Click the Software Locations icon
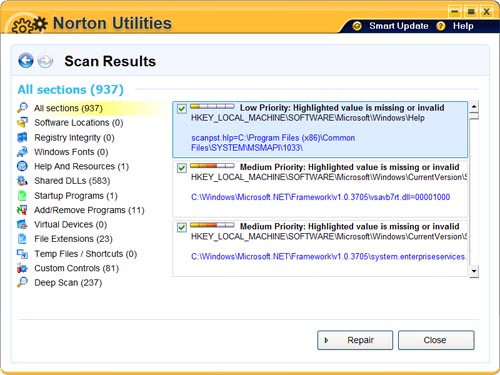Viewport: 500px width, 375px height. click(22, 122)
